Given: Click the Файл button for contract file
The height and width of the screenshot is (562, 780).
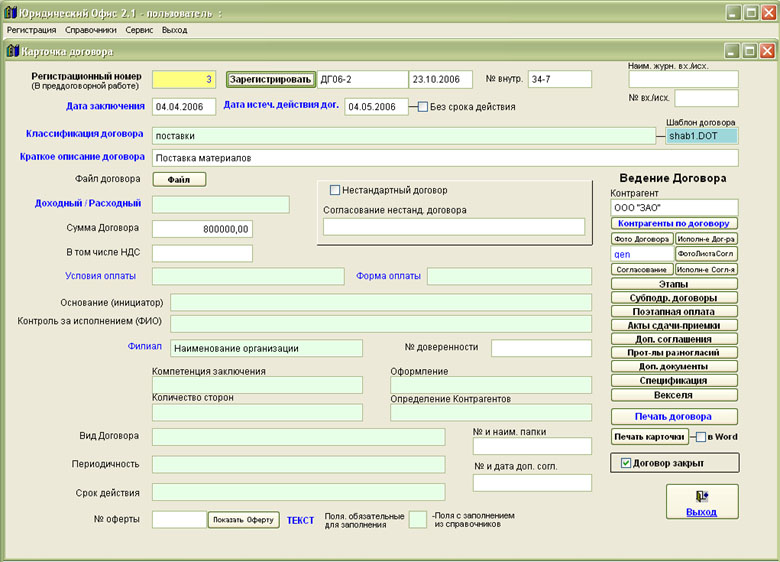Looking at the screenshot, I should 179,180.
